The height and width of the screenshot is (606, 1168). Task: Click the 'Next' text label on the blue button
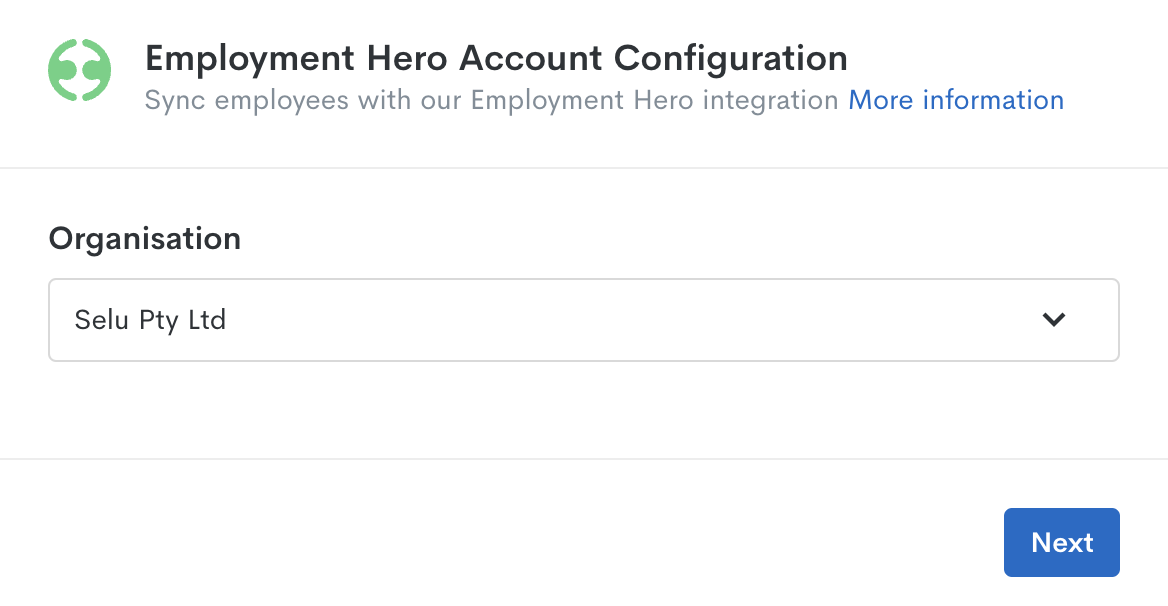[x=1062, y=543]
